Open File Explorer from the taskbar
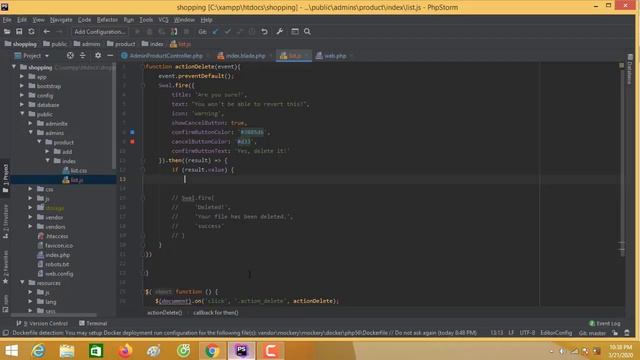 [x=67, y=351]
